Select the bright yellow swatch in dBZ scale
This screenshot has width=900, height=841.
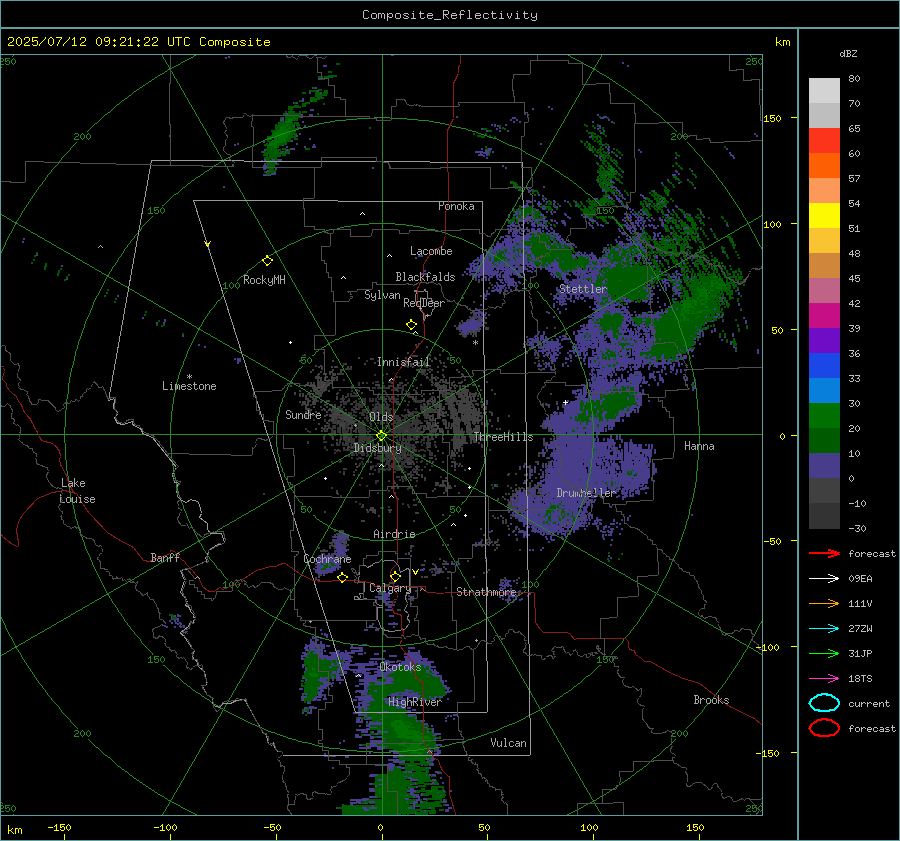[x=824, y=216]
